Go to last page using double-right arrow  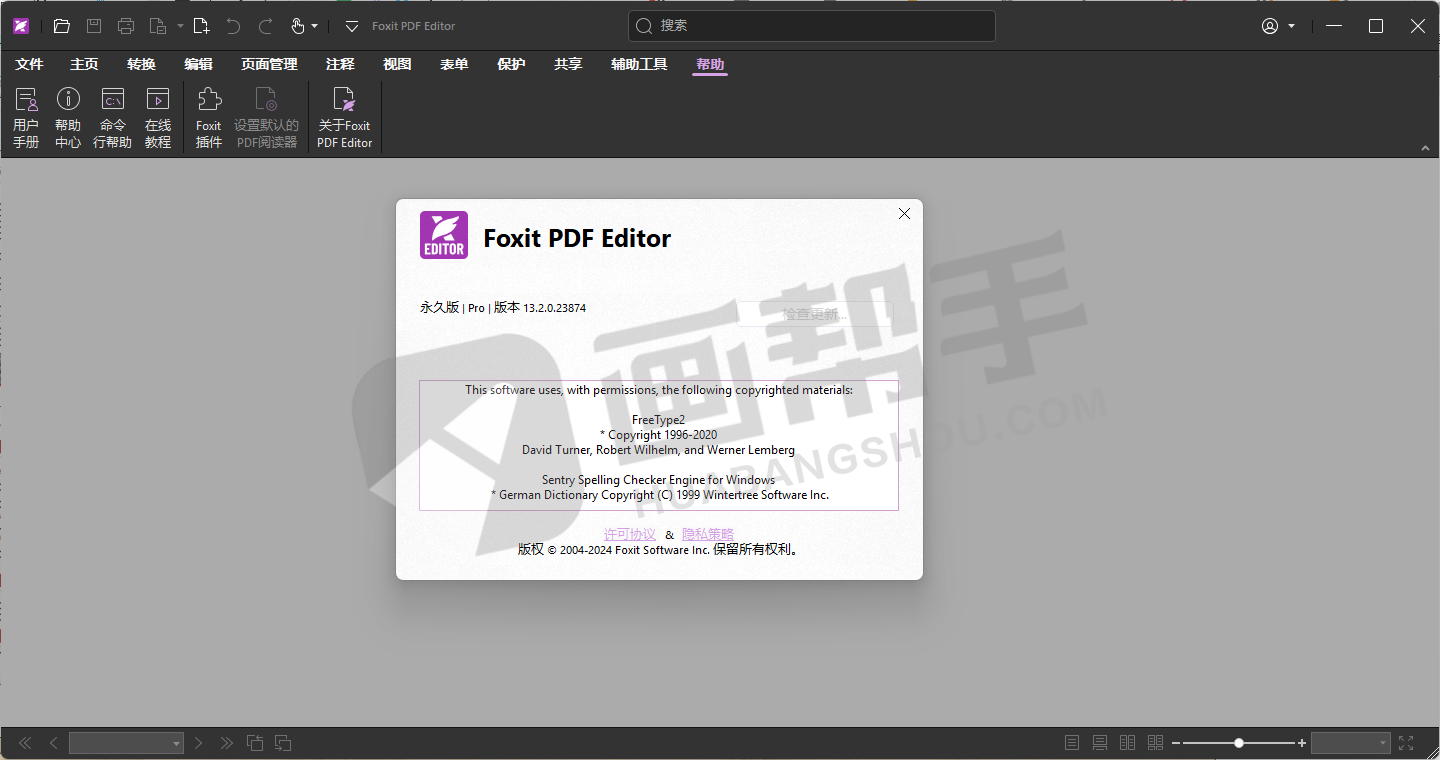click(x=227, y=743)
